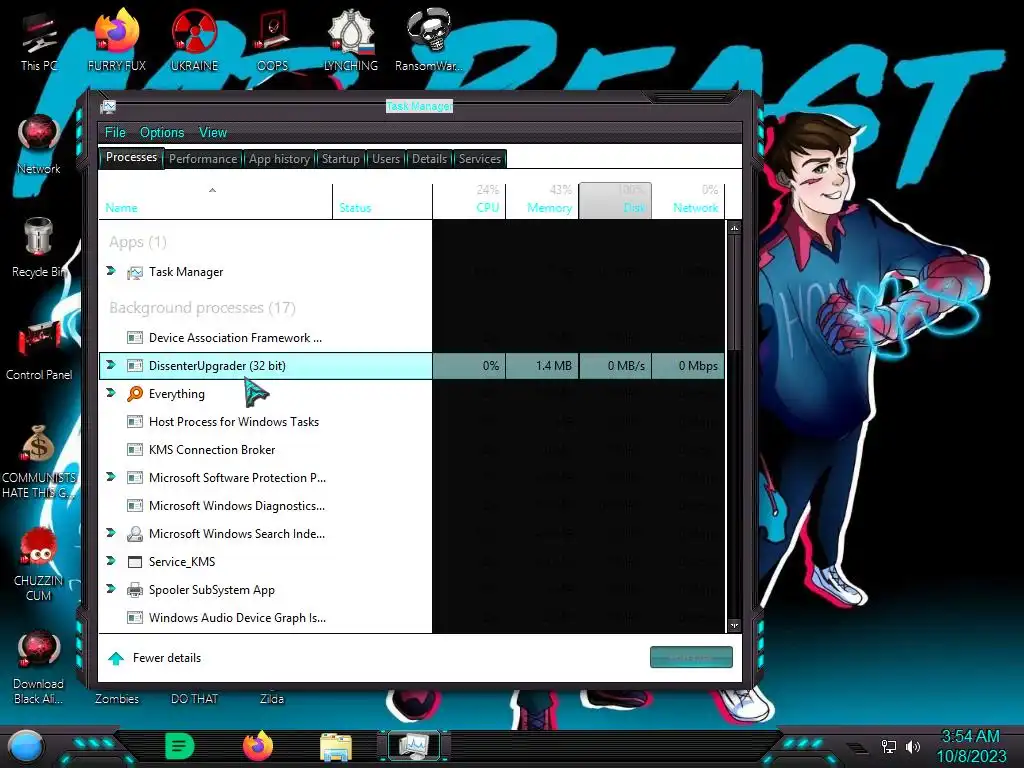Screen dimensions: 1024x768
Task: Expand the Microsoft Windows Search Indexer row
Action: 111,533
